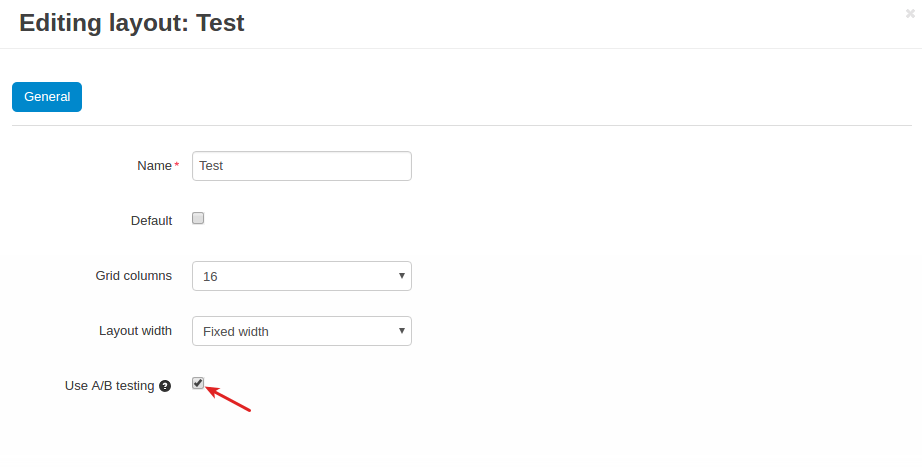The height and width of the screenshot is (468, 922).
Task: Click the Test text inside Name field
Action: click(x=211, y=166)
